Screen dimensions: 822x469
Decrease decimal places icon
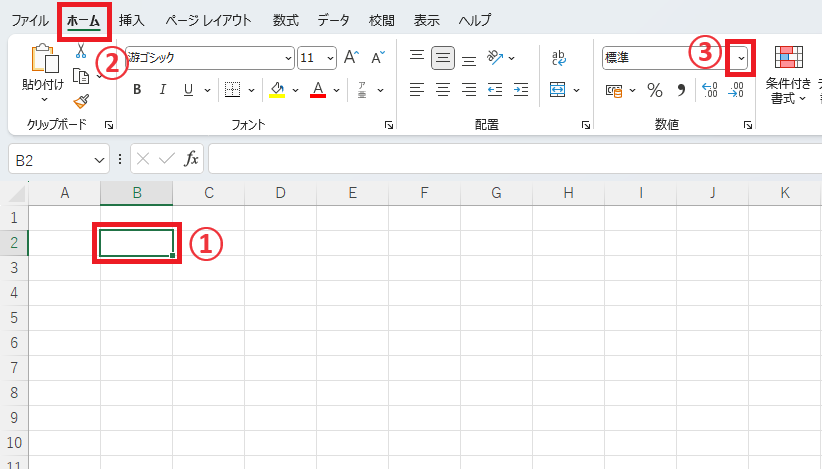736,90
